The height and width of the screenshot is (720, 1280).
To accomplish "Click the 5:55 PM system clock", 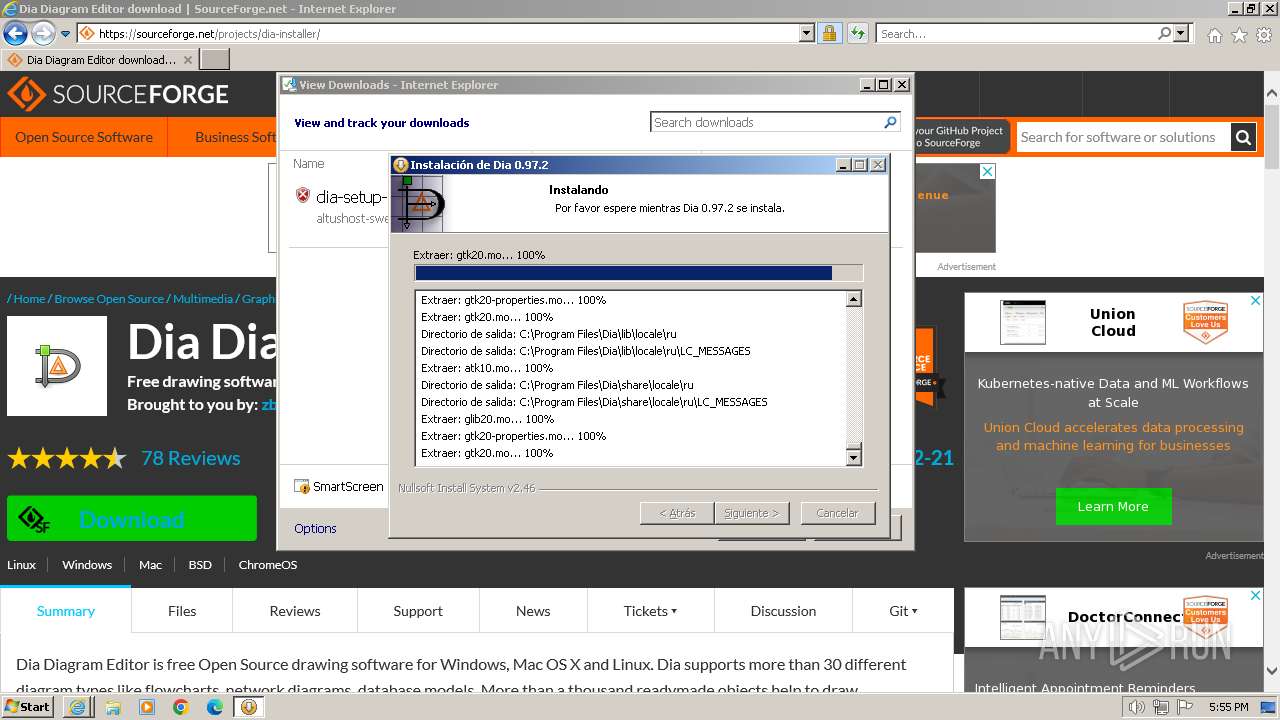I will 1228,707.
